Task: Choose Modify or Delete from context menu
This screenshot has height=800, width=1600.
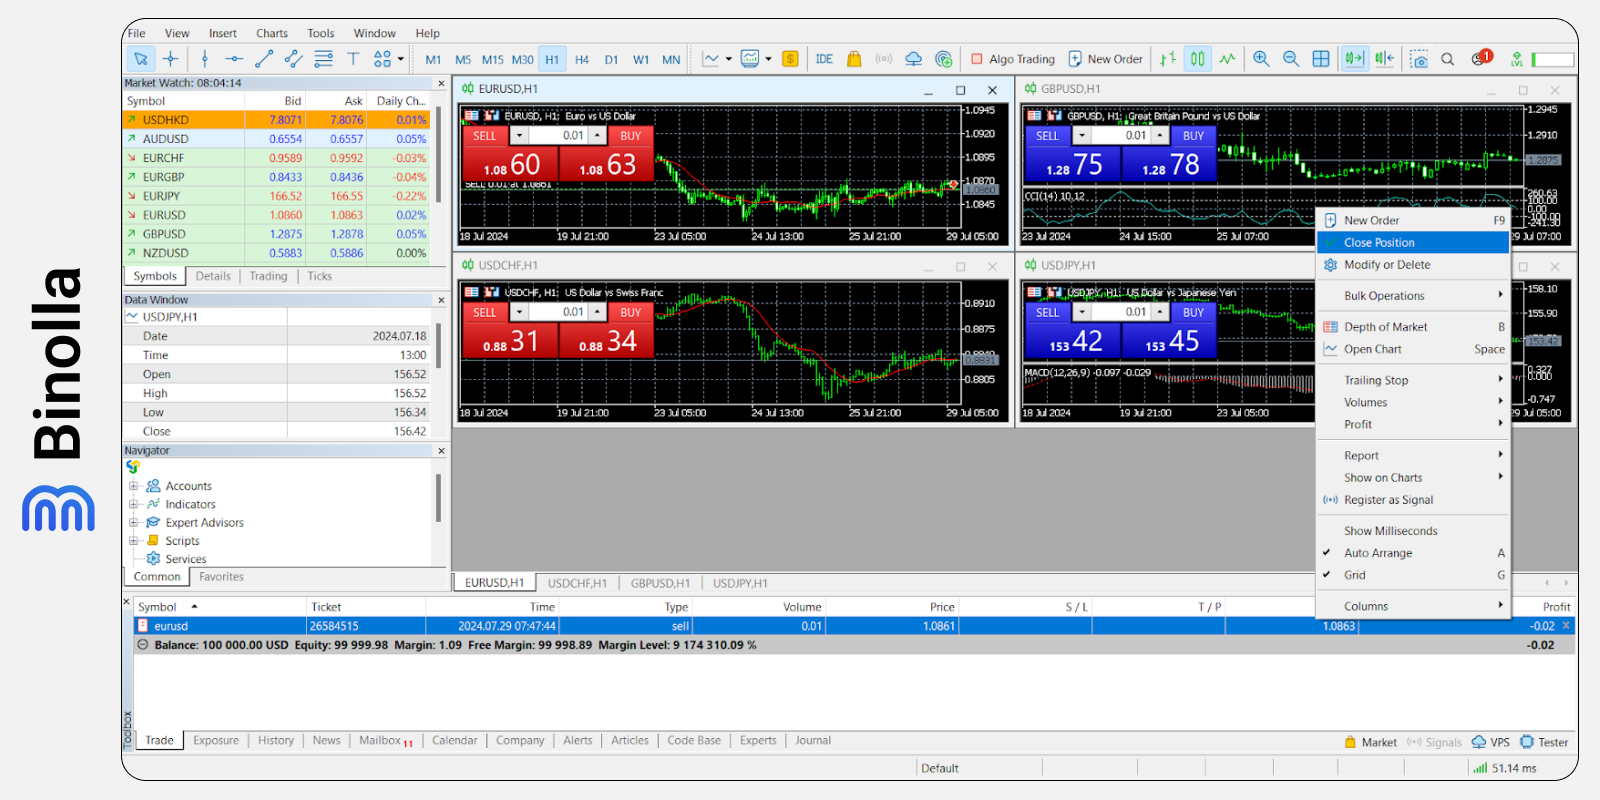Action: [x=1412, y=265]
